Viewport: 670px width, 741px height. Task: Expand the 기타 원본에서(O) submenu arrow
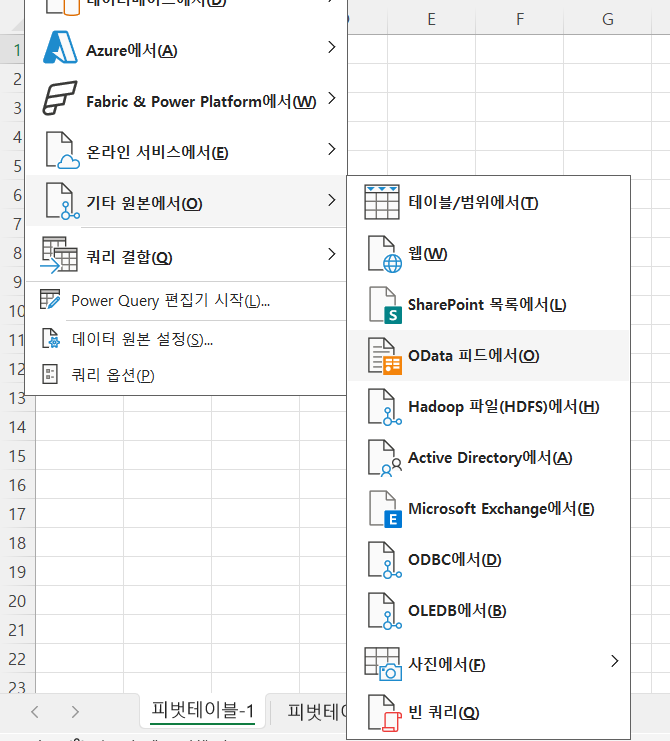coord(332,200)
